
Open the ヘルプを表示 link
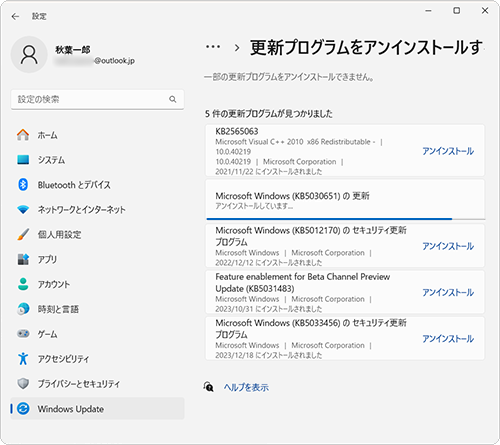tap(246, 387)
